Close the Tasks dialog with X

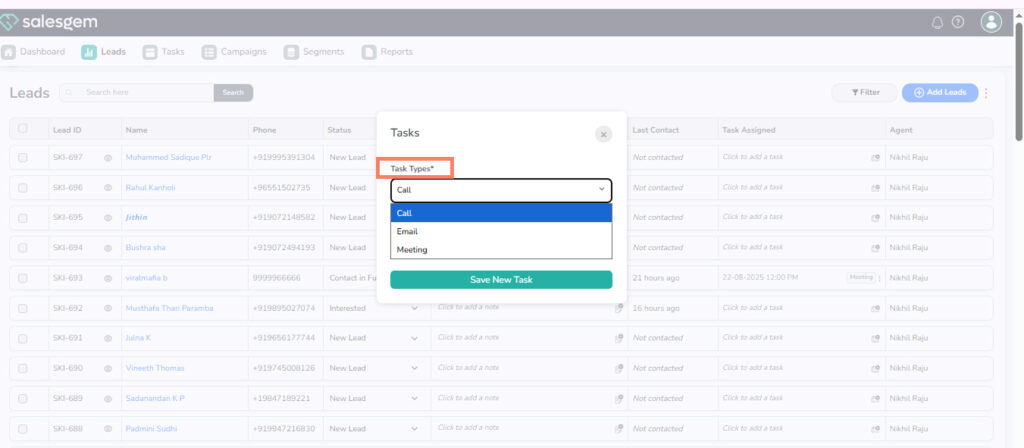(x=603, y=134)
